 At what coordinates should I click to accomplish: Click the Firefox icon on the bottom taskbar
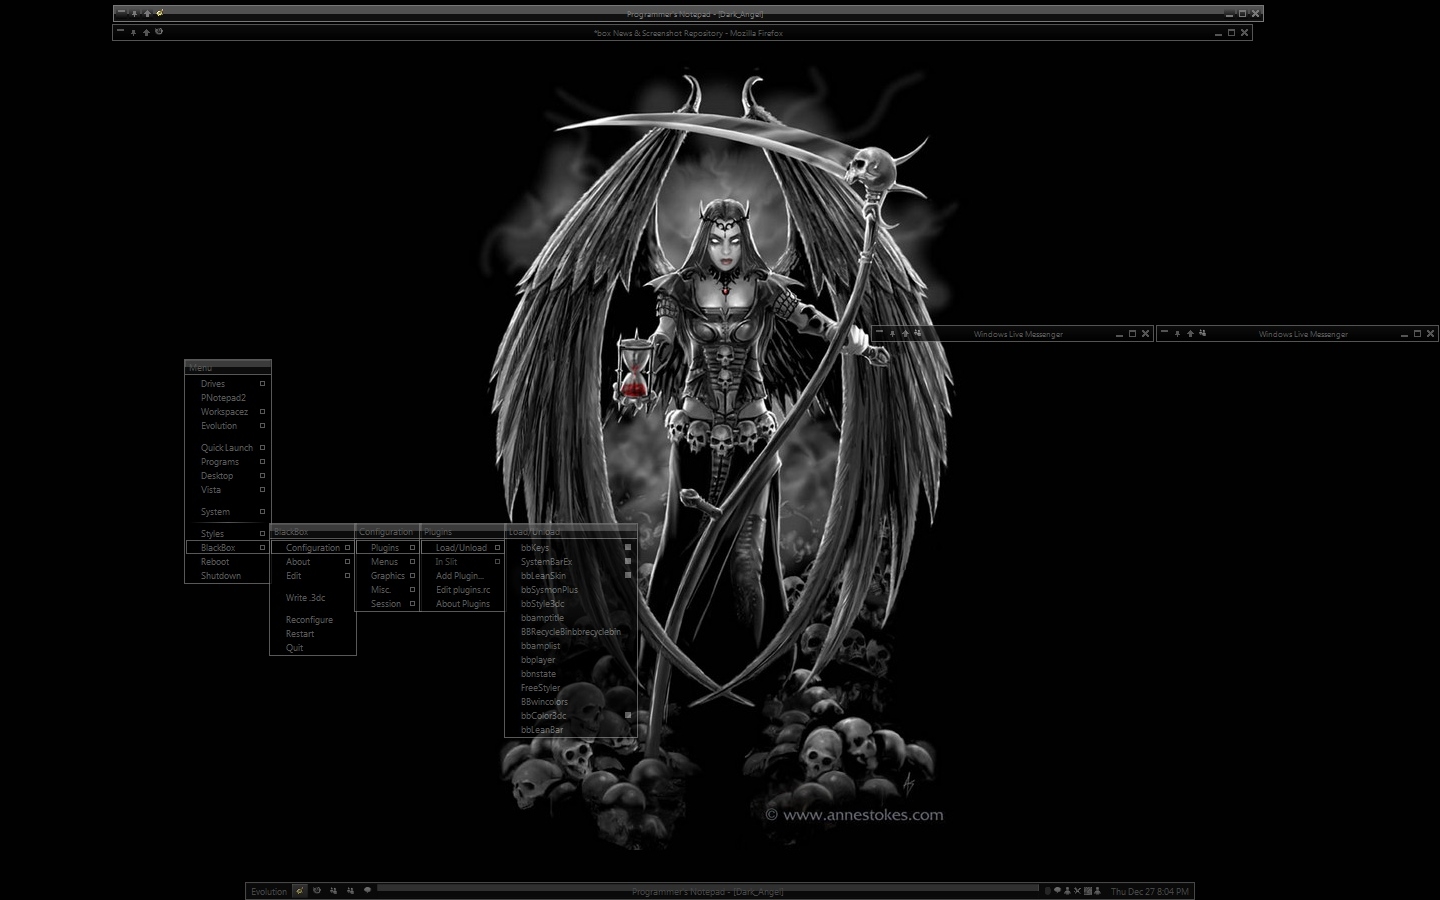[317, 890]
